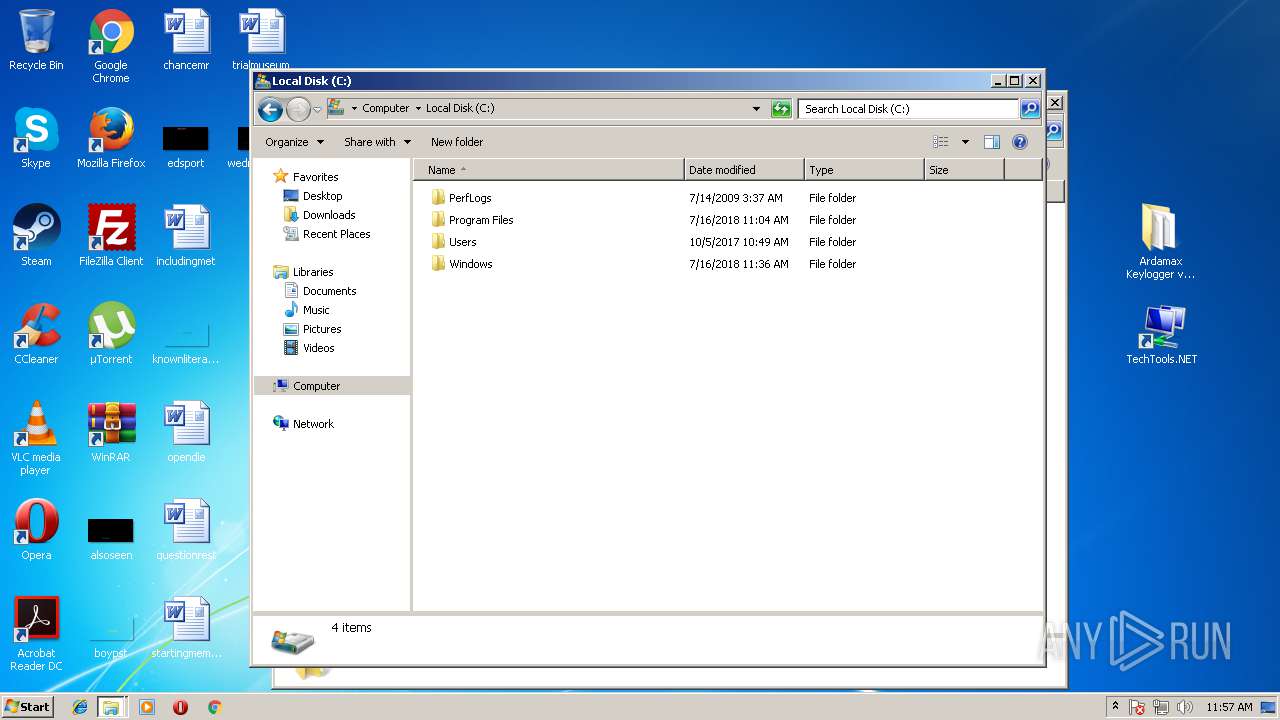The image size is (1280, 720).
Task: Click Videos library in navigation pane
Action: coord(309,348)
